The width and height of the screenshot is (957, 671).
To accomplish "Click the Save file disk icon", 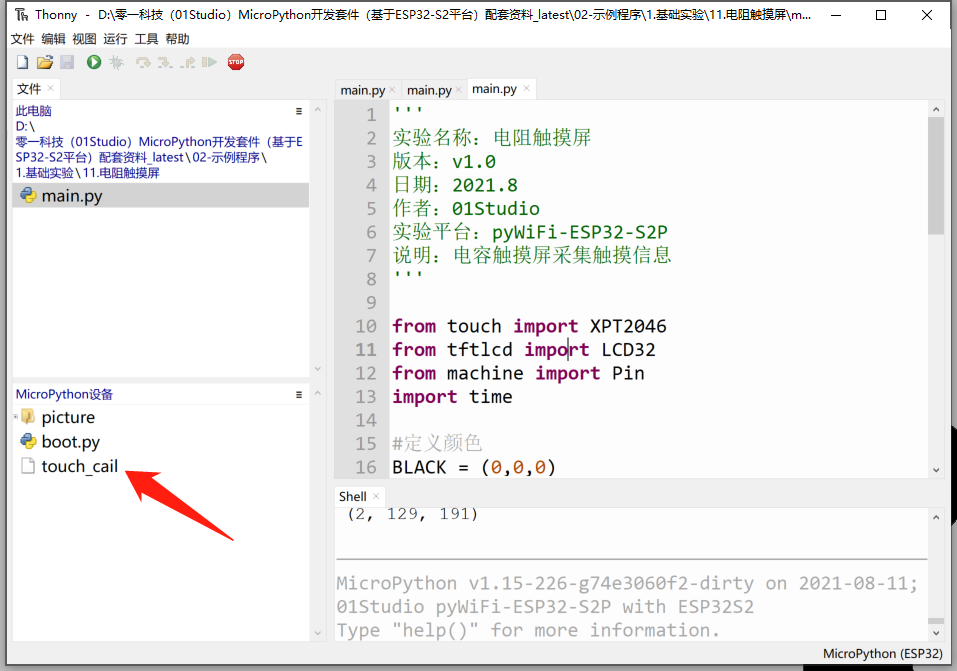I will pos(67,63).
